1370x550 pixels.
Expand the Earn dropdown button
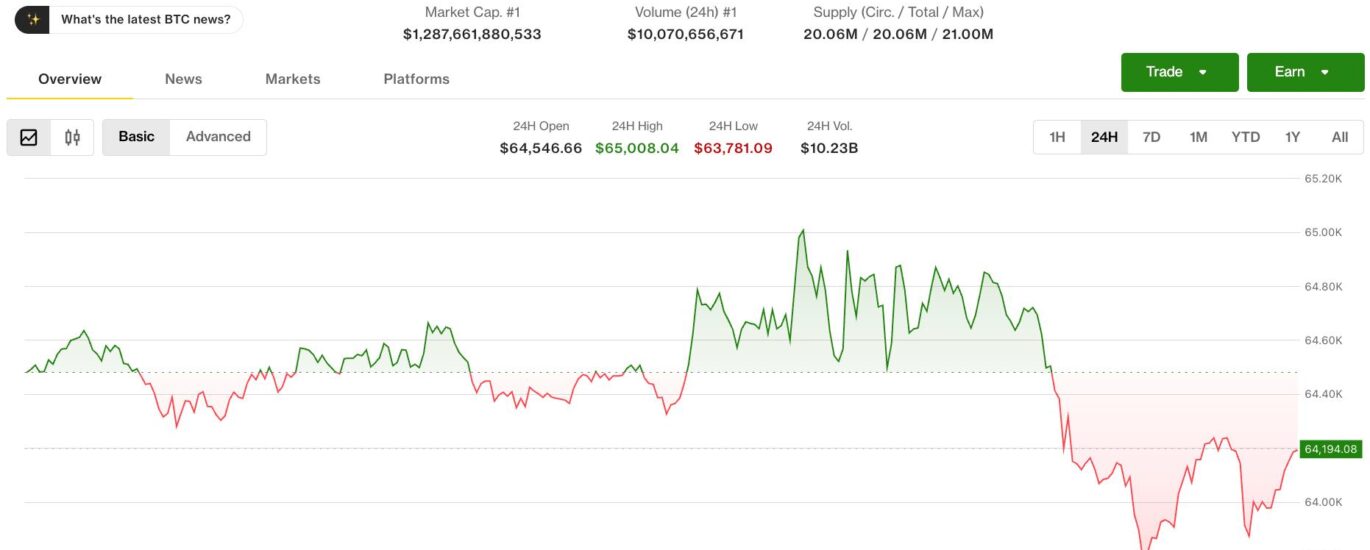(x=1305, y=72)
